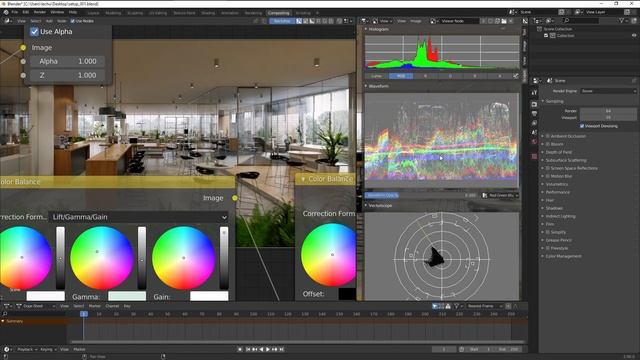Open the View menu in image editor
Screen dimensions: 640x360
(402, 21)
